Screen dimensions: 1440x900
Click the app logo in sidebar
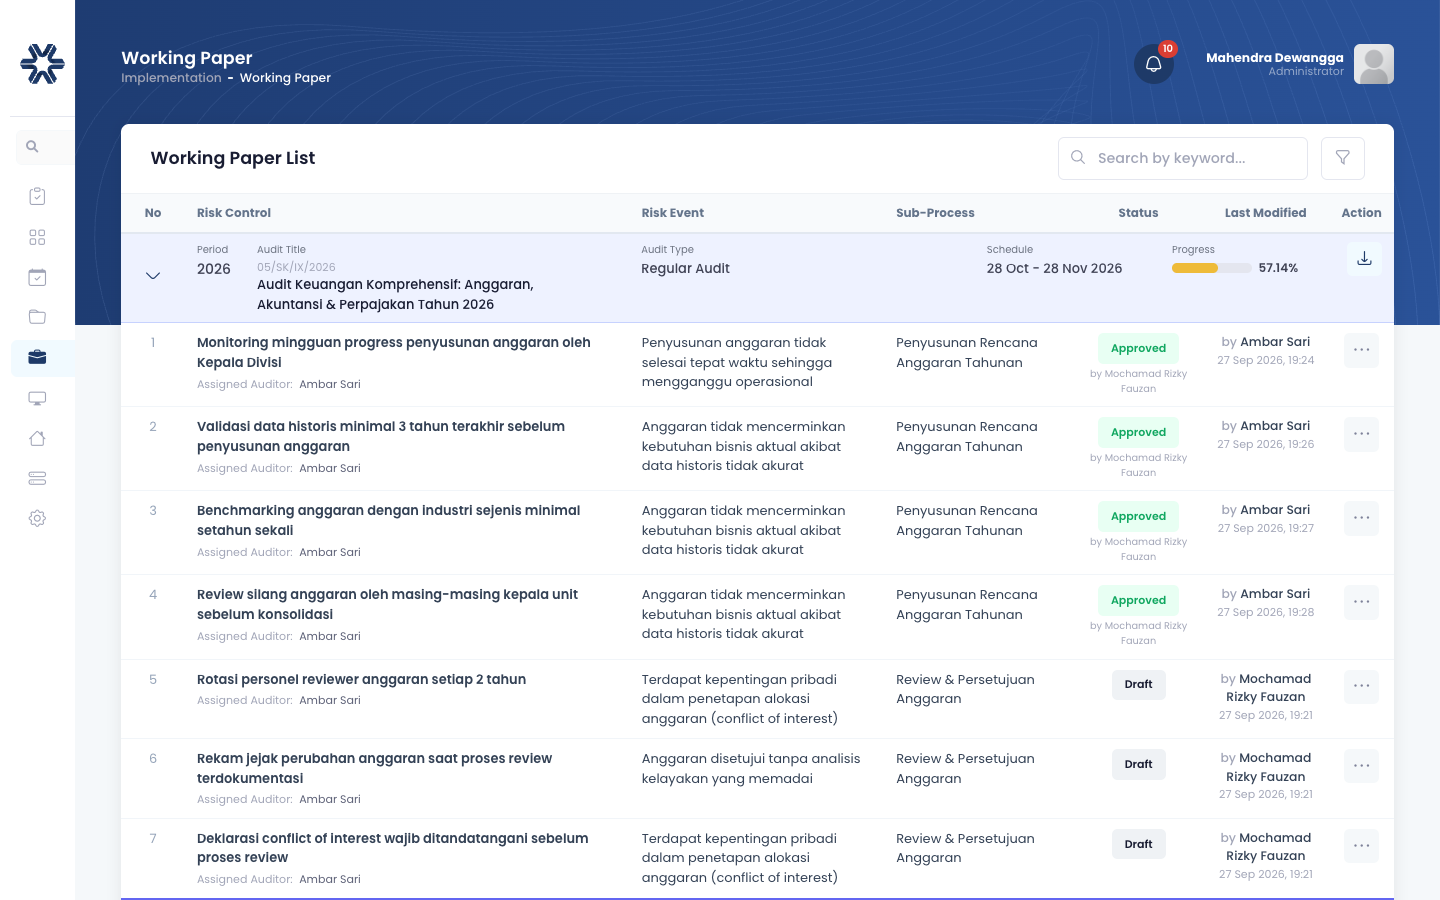coord(42,64)
